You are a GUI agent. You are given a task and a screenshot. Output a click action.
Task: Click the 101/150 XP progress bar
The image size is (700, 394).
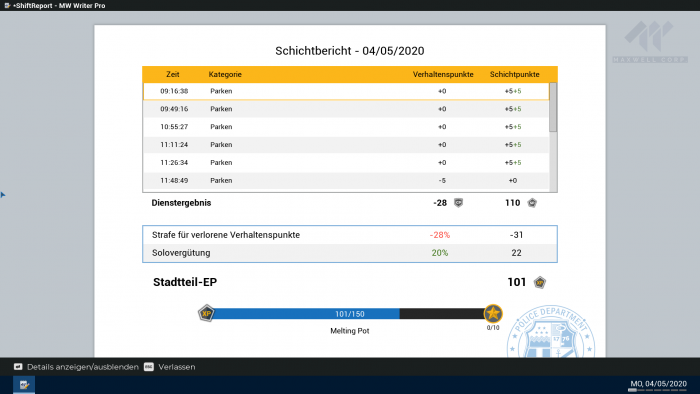[x=350, y=314]
